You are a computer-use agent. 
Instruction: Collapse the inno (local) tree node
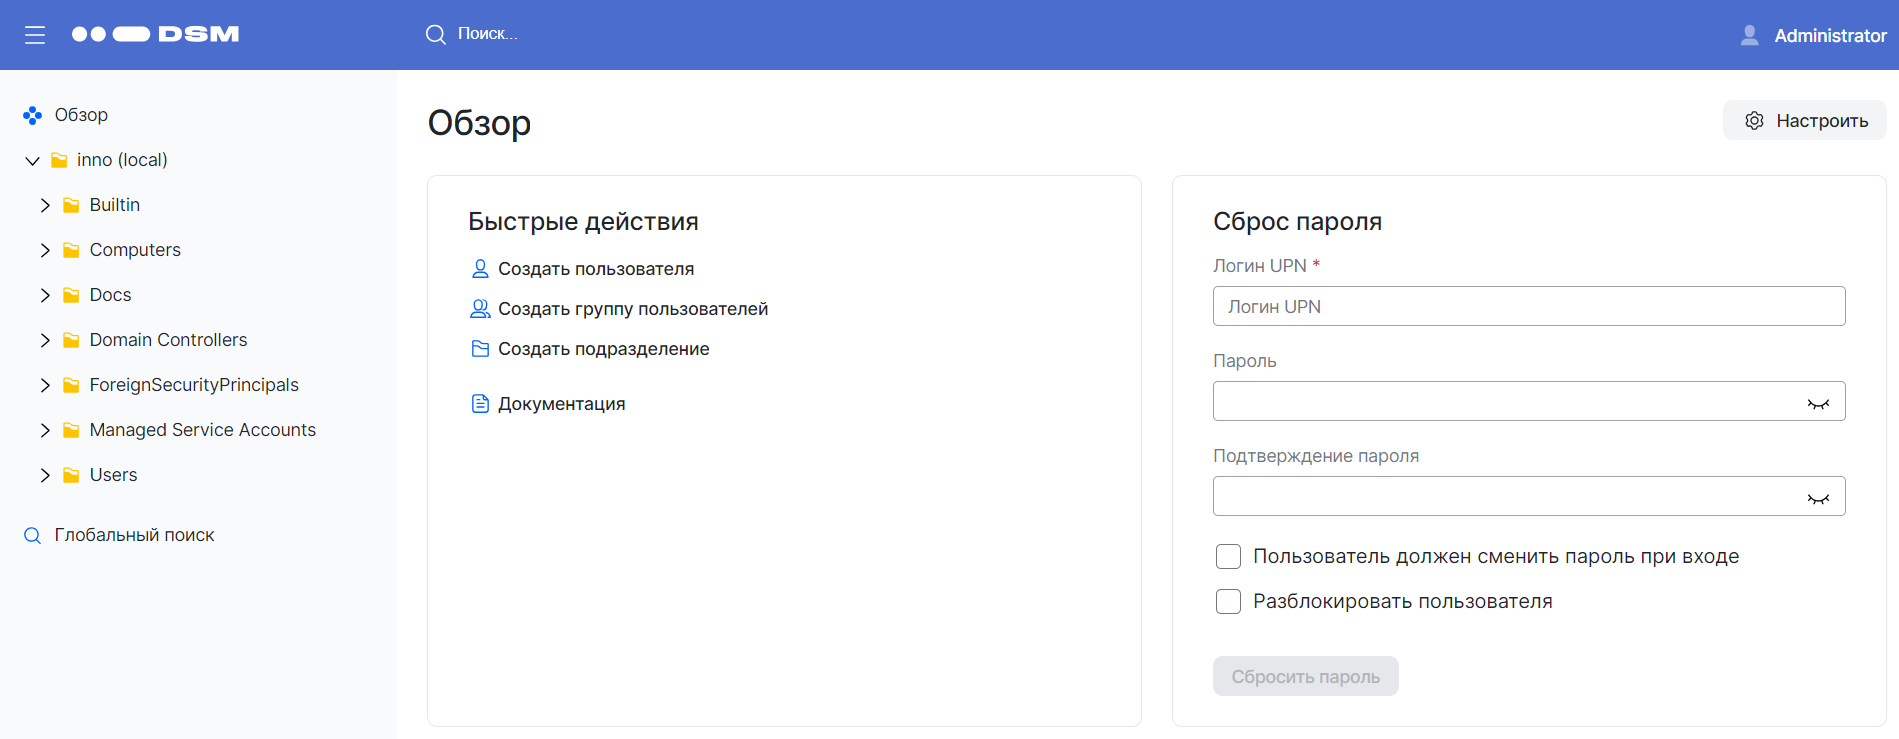[33, 161]
